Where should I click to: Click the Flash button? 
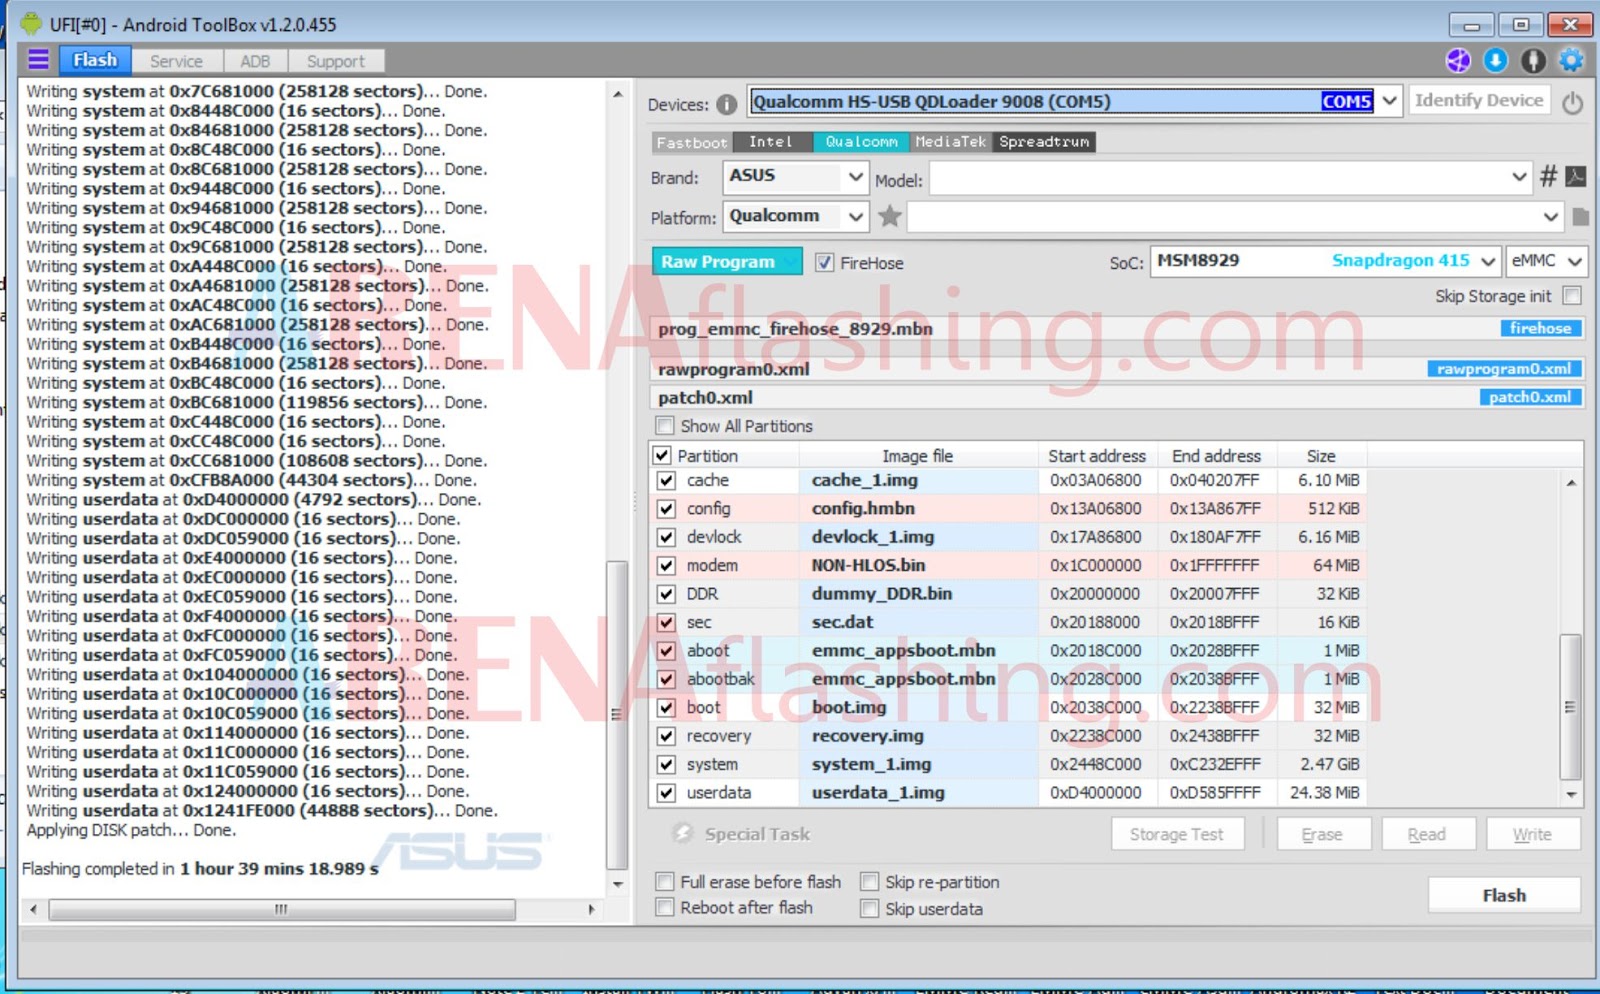pyautogui.click(x=1504, y=895)
